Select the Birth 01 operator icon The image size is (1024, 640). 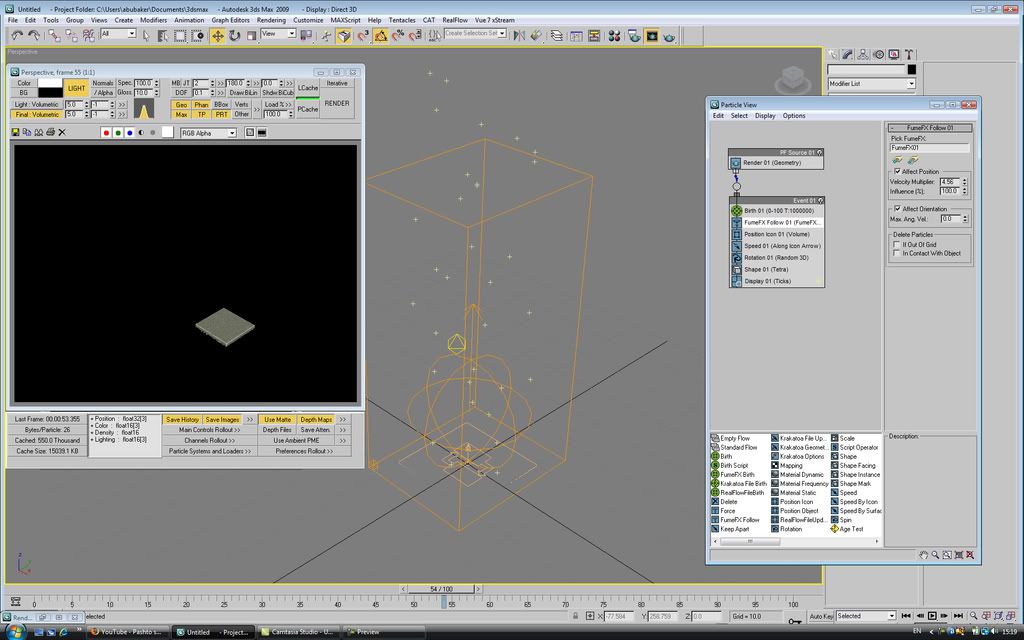736,211
